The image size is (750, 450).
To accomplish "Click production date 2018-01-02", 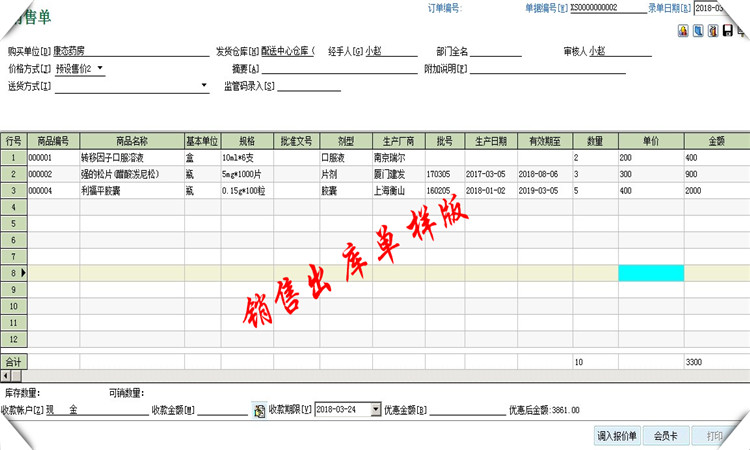I will point(485,191).
